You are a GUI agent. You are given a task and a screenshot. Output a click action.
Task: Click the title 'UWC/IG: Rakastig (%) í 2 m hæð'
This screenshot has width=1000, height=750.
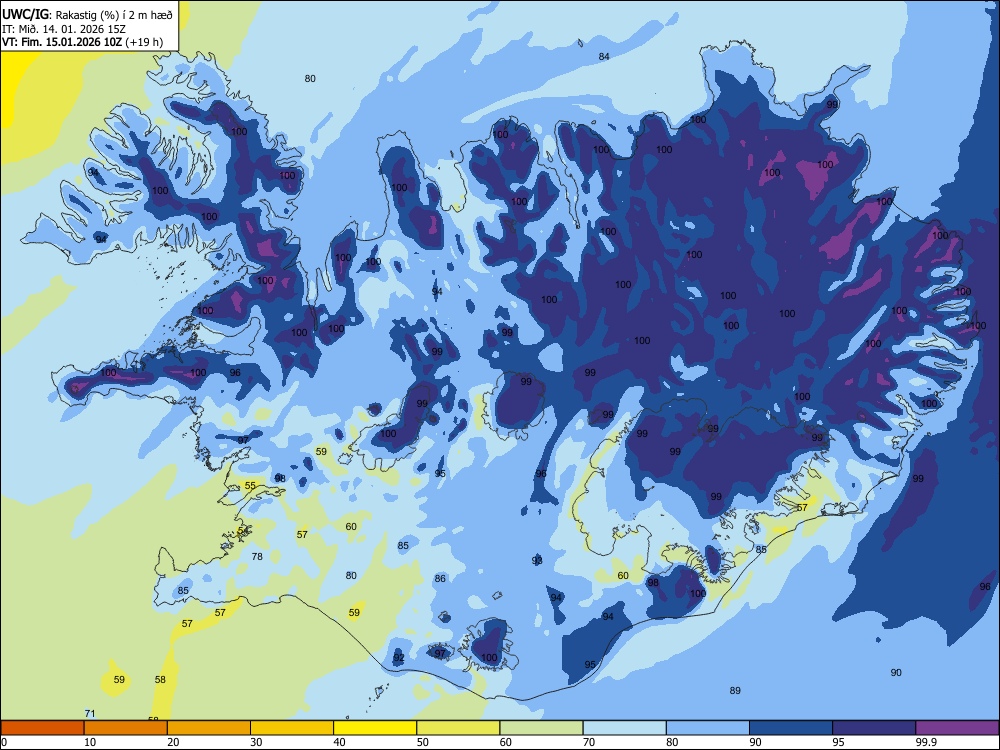click(x=87, y=15)
